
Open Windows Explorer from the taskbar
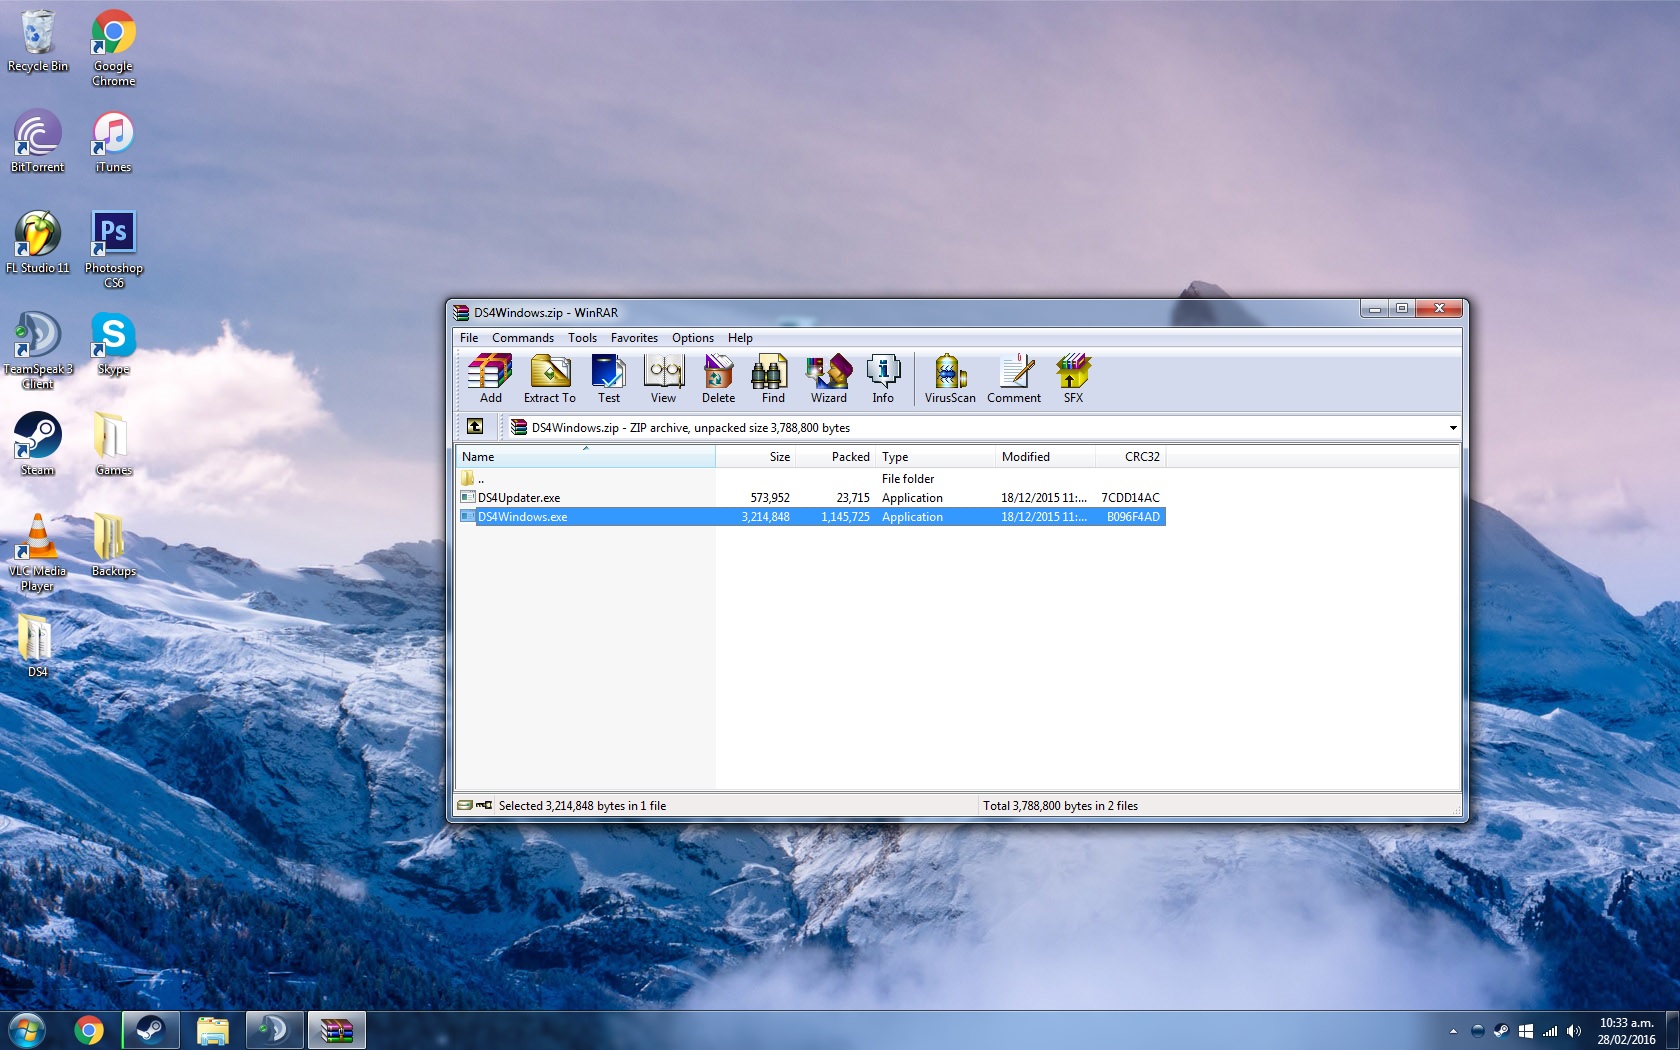212,1030
